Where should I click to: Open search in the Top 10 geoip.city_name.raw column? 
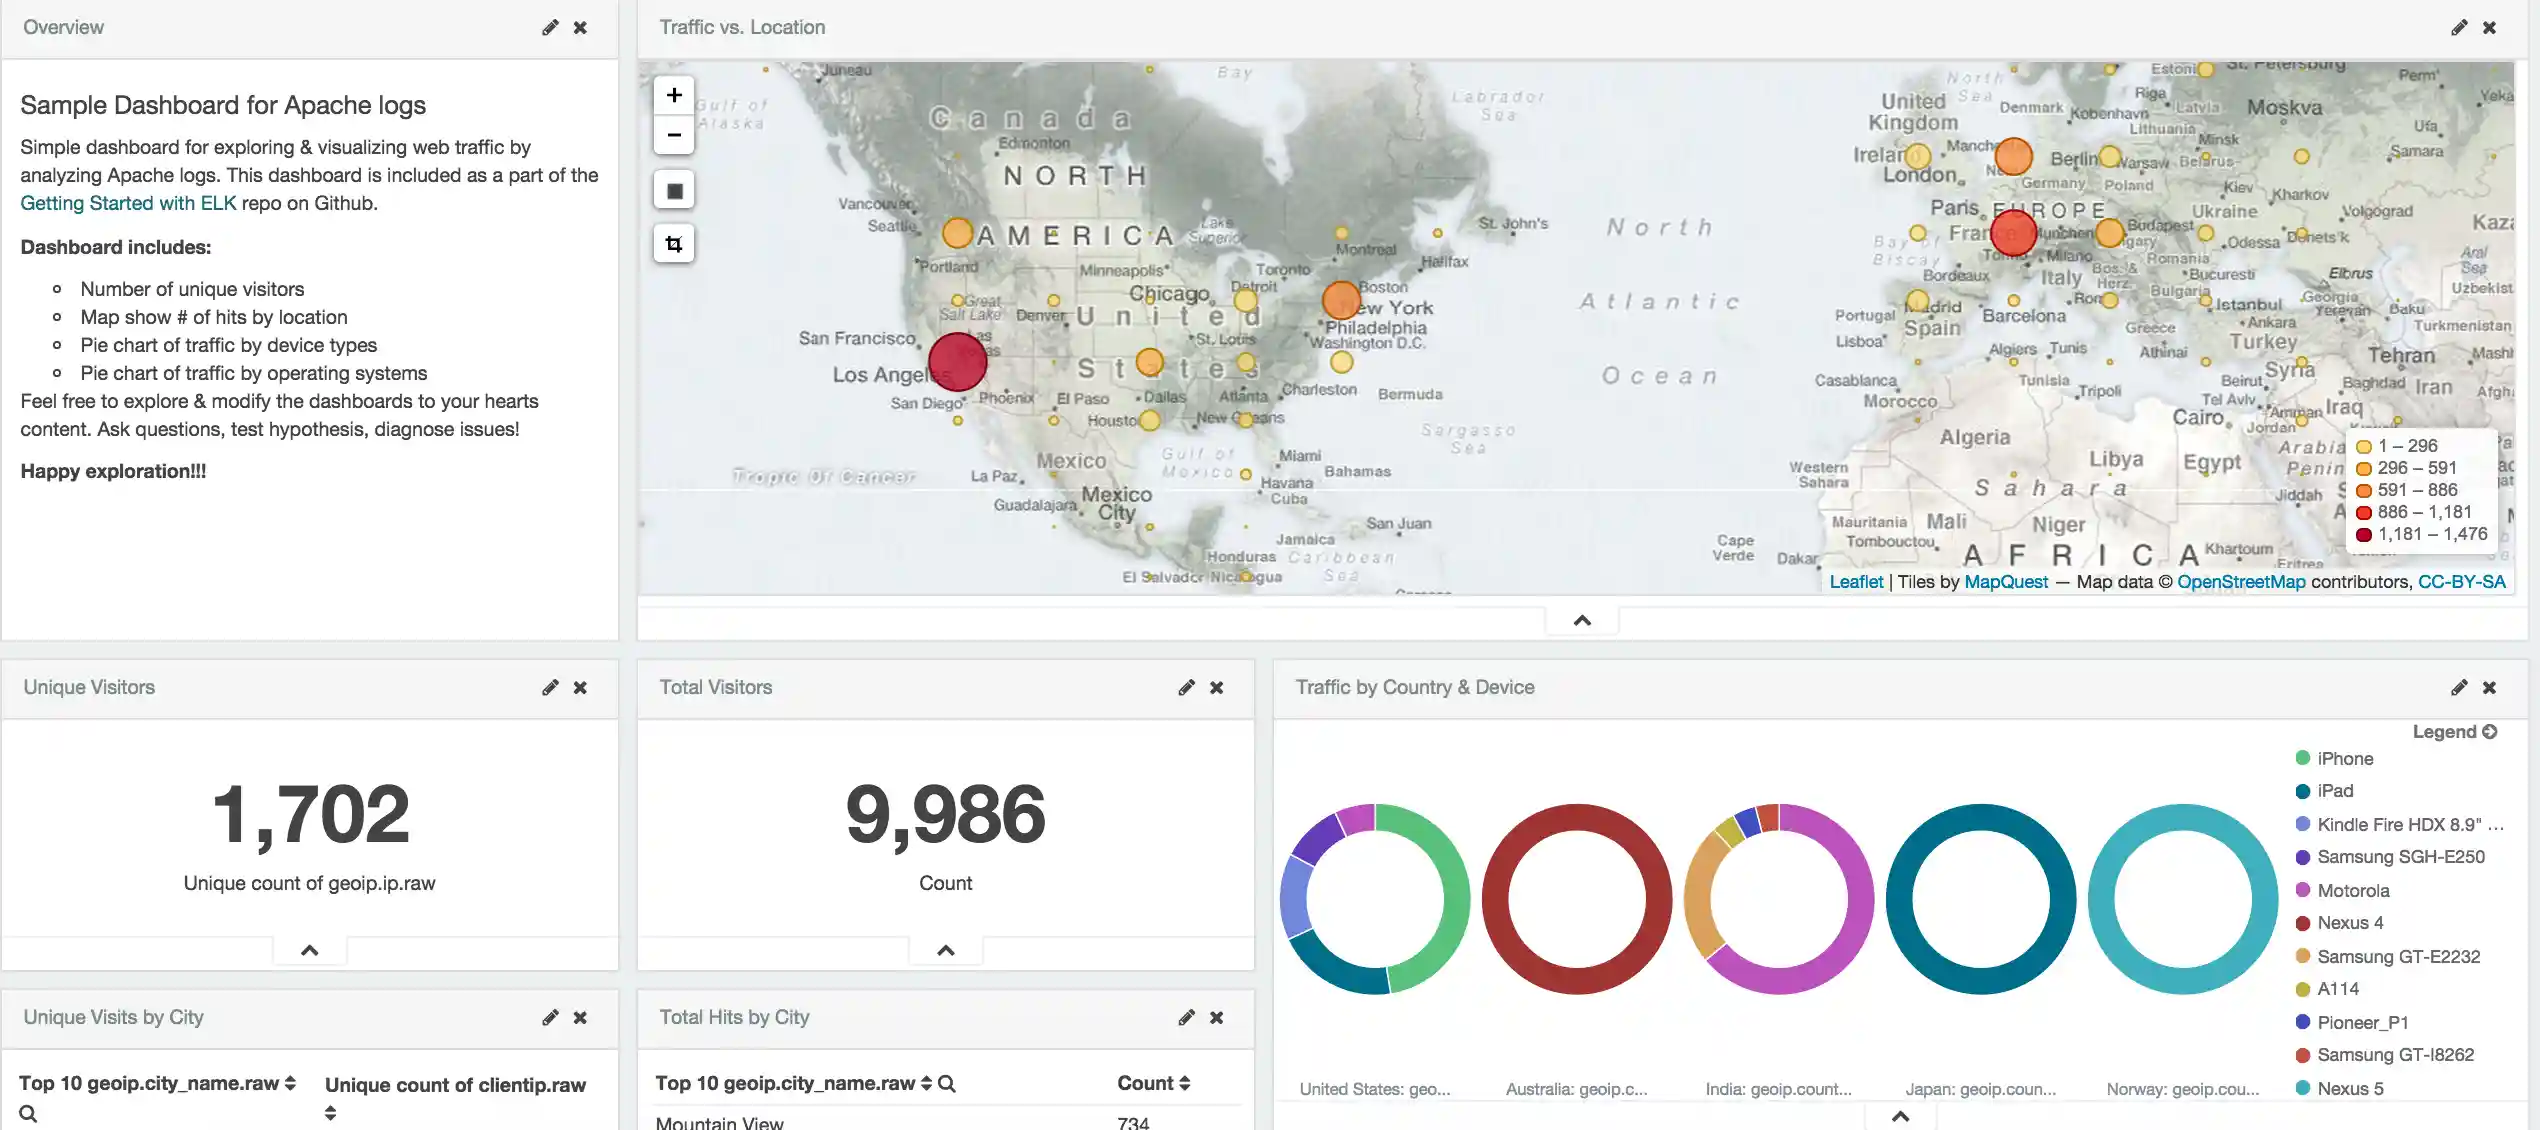pyautogui.click(x=28, y=1112)
